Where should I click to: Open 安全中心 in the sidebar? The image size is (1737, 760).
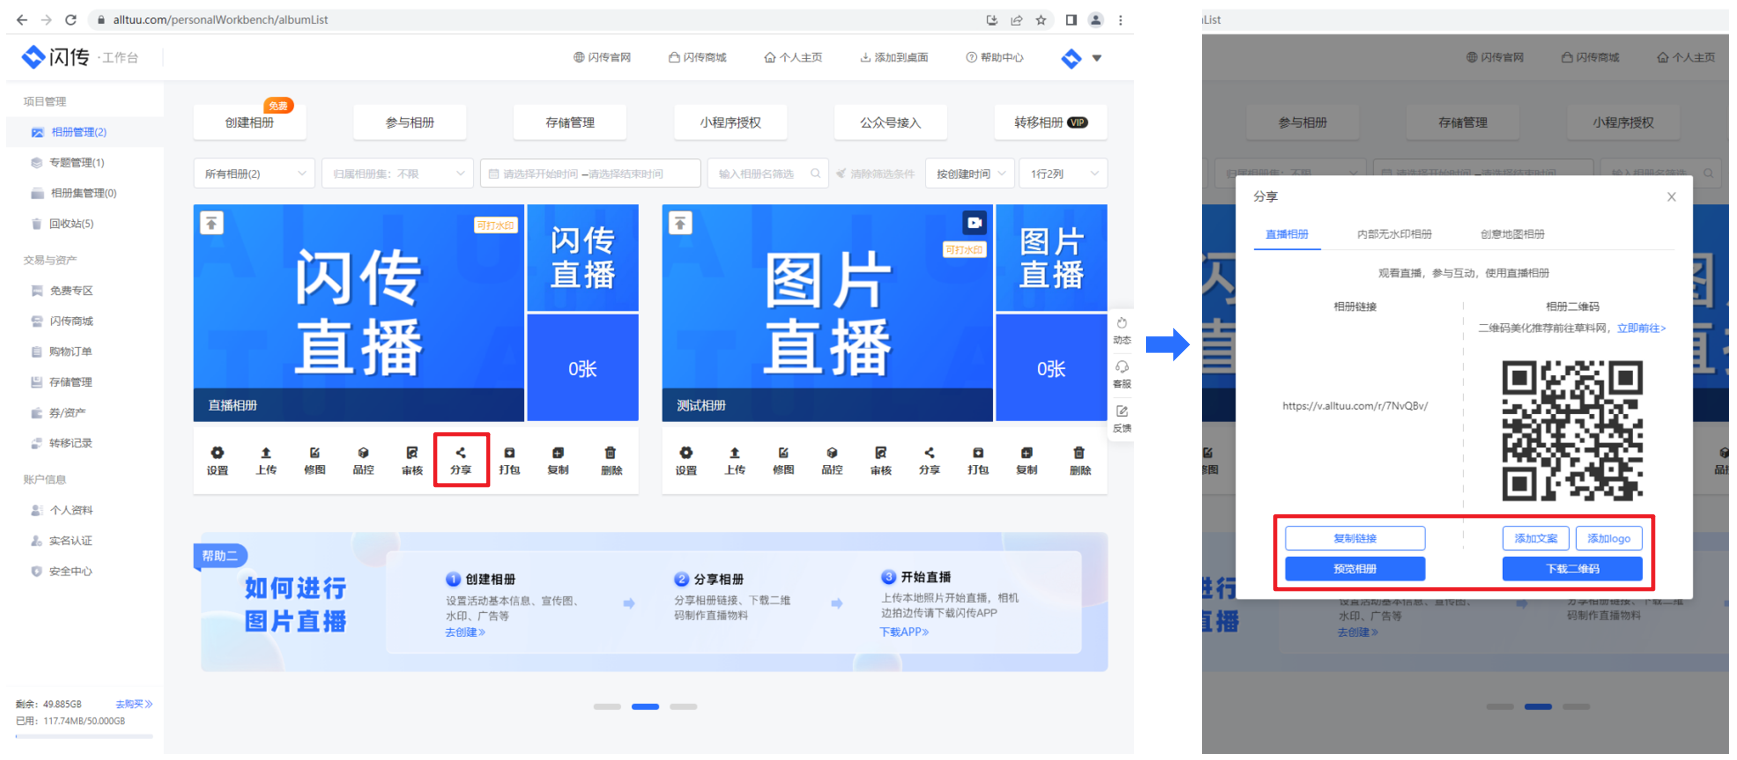(71, 572)
